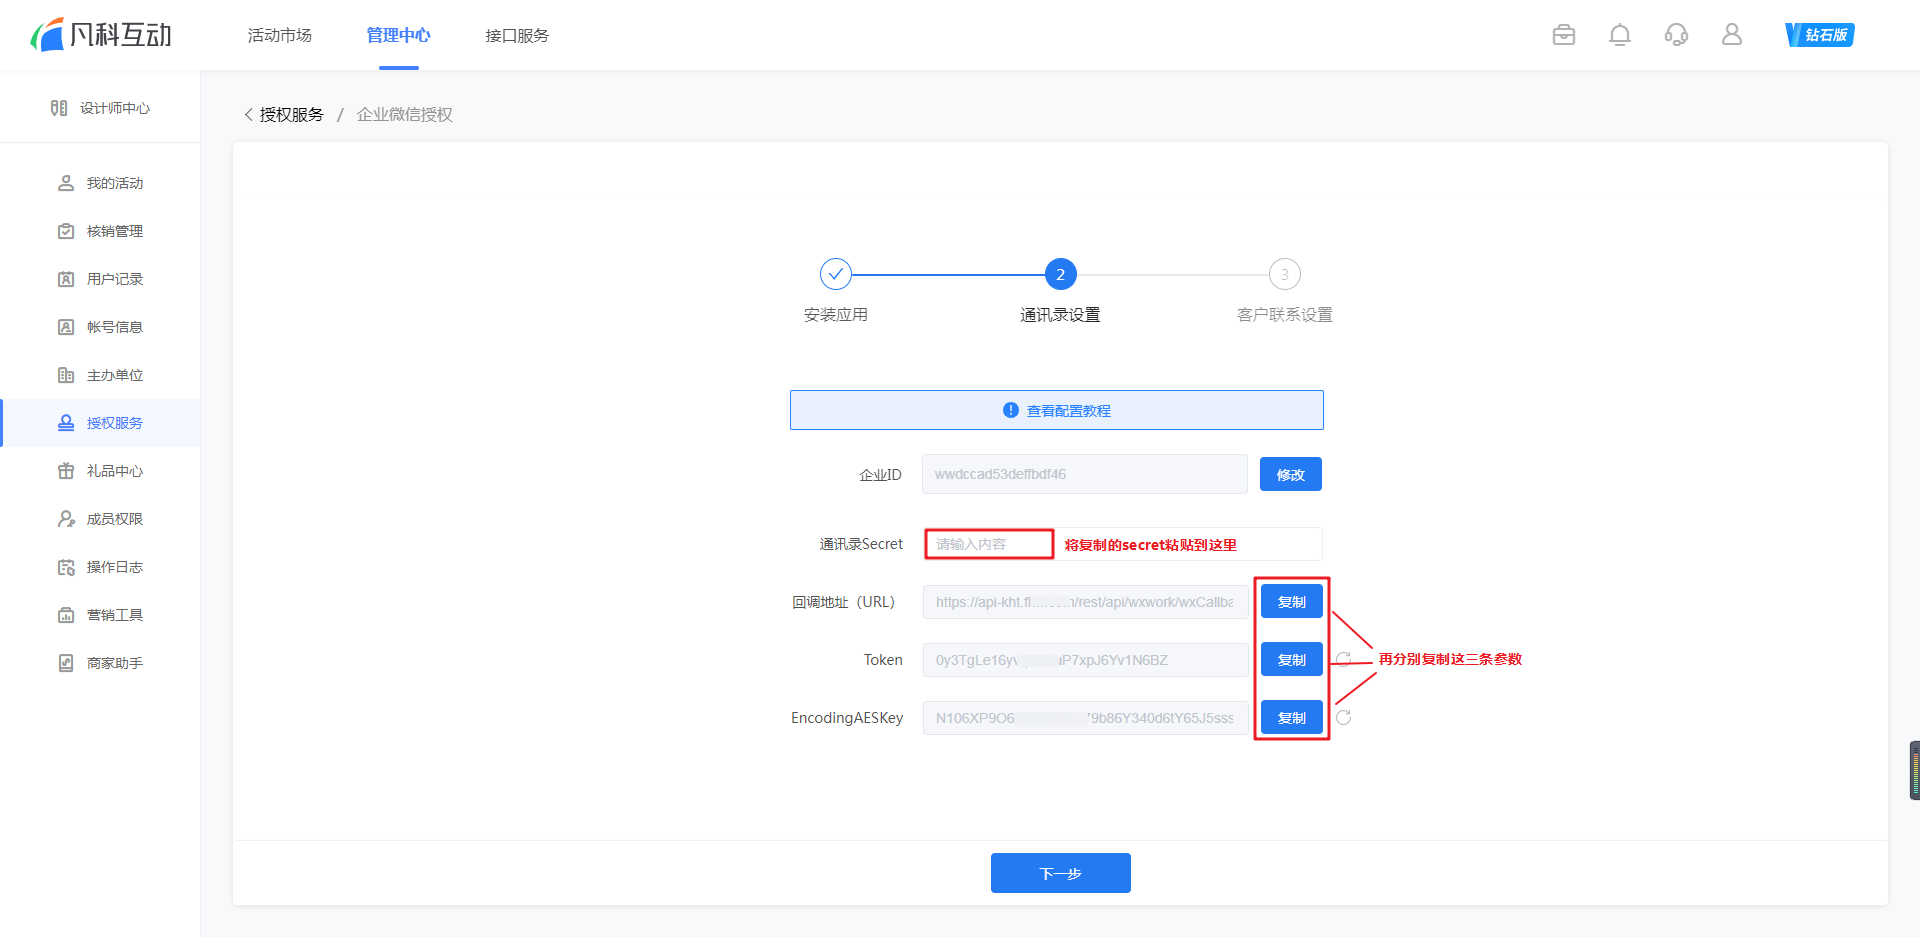Click the 下一步 button

click(1060, 873)
